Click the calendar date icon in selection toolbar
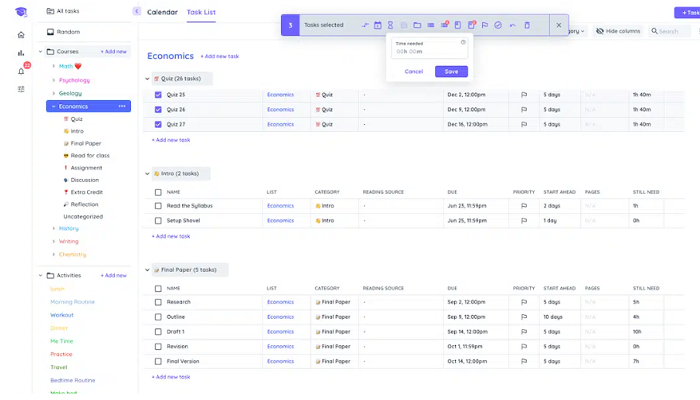700x400 pixels. [378, 25]
